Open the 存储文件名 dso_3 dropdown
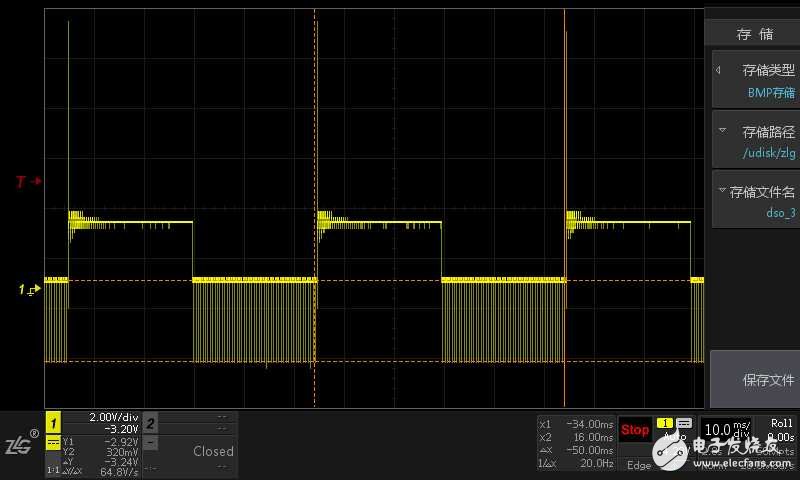Viewport: 800px width, 480px height. coord(756,201)
